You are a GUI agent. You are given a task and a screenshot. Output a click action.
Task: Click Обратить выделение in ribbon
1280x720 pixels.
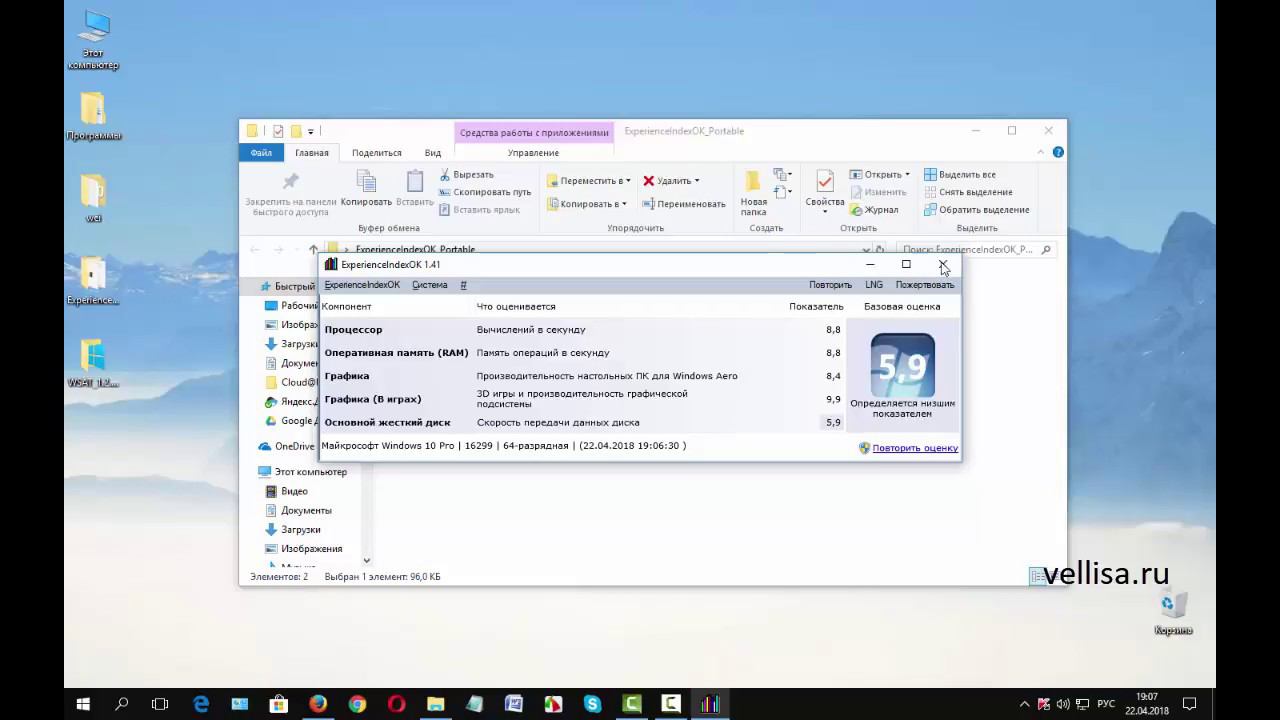tap(976, 210)
